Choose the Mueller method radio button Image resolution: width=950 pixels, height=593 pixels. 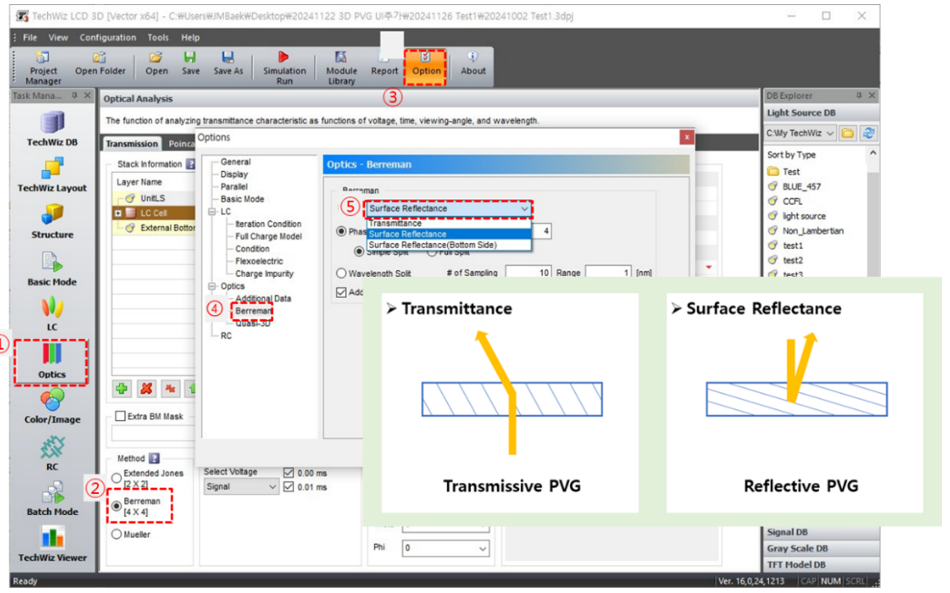(x=117, y=534)
